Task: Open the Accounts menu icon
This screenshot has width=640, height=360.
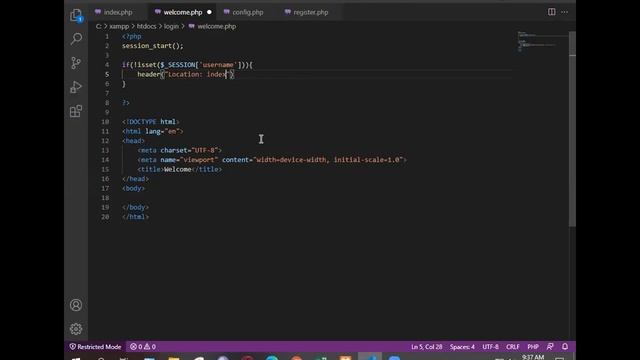Action: pyautogui.click(x=76, y=305)
